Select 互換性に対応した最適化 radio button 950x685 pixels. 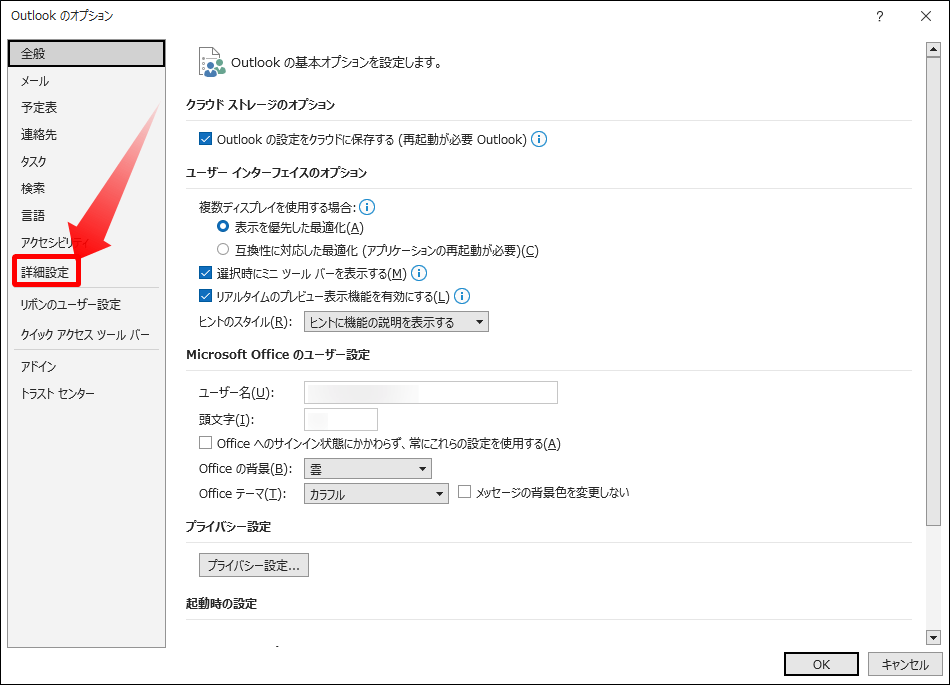[223, 250]
